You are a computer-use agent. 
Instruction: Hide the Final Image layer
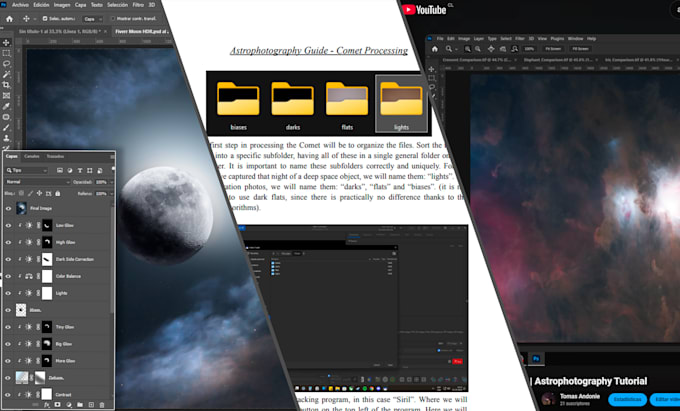click(8, 209)
